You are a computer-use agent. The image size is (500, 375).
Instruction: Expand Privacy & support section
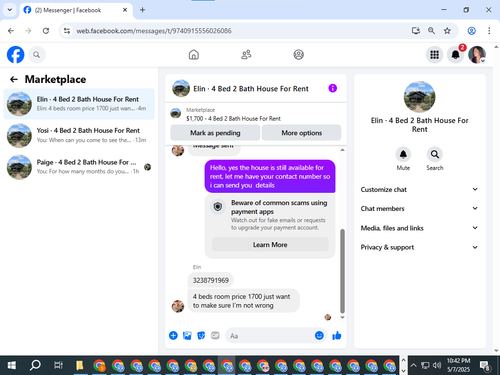tap(419, 247)
